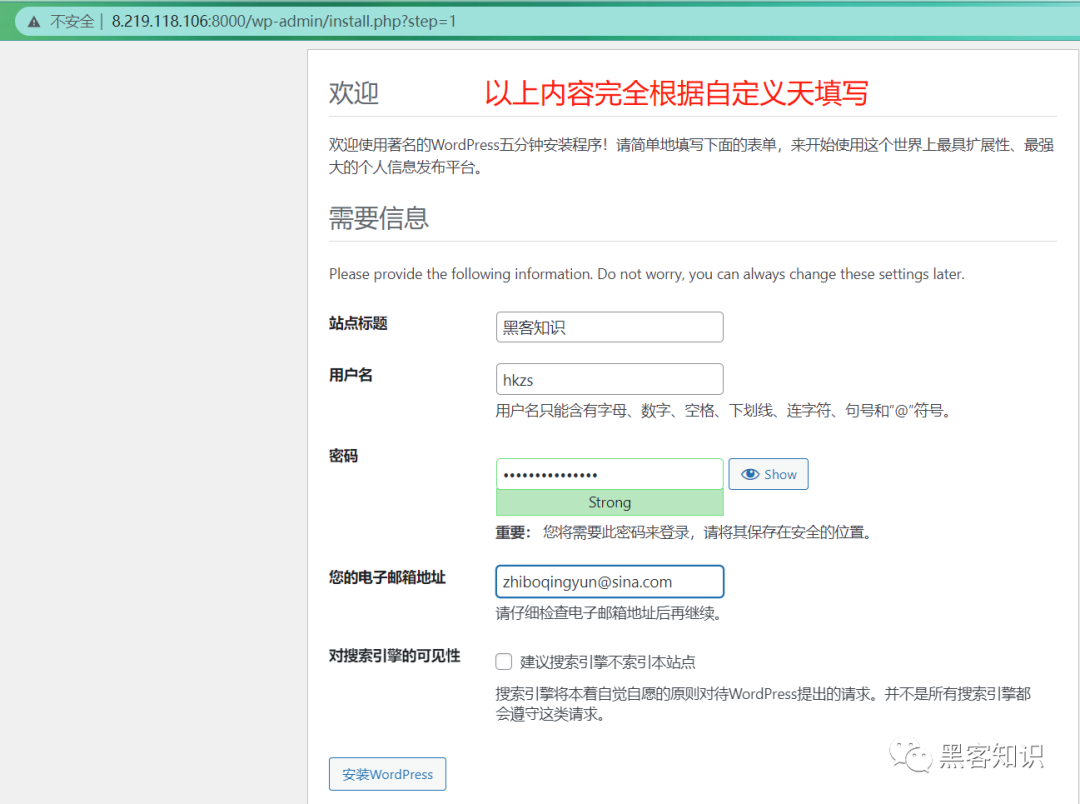The width and height of the screenshot is (1080, 804).
Task: Show the password with the eye button
Action: click(769, 474)
